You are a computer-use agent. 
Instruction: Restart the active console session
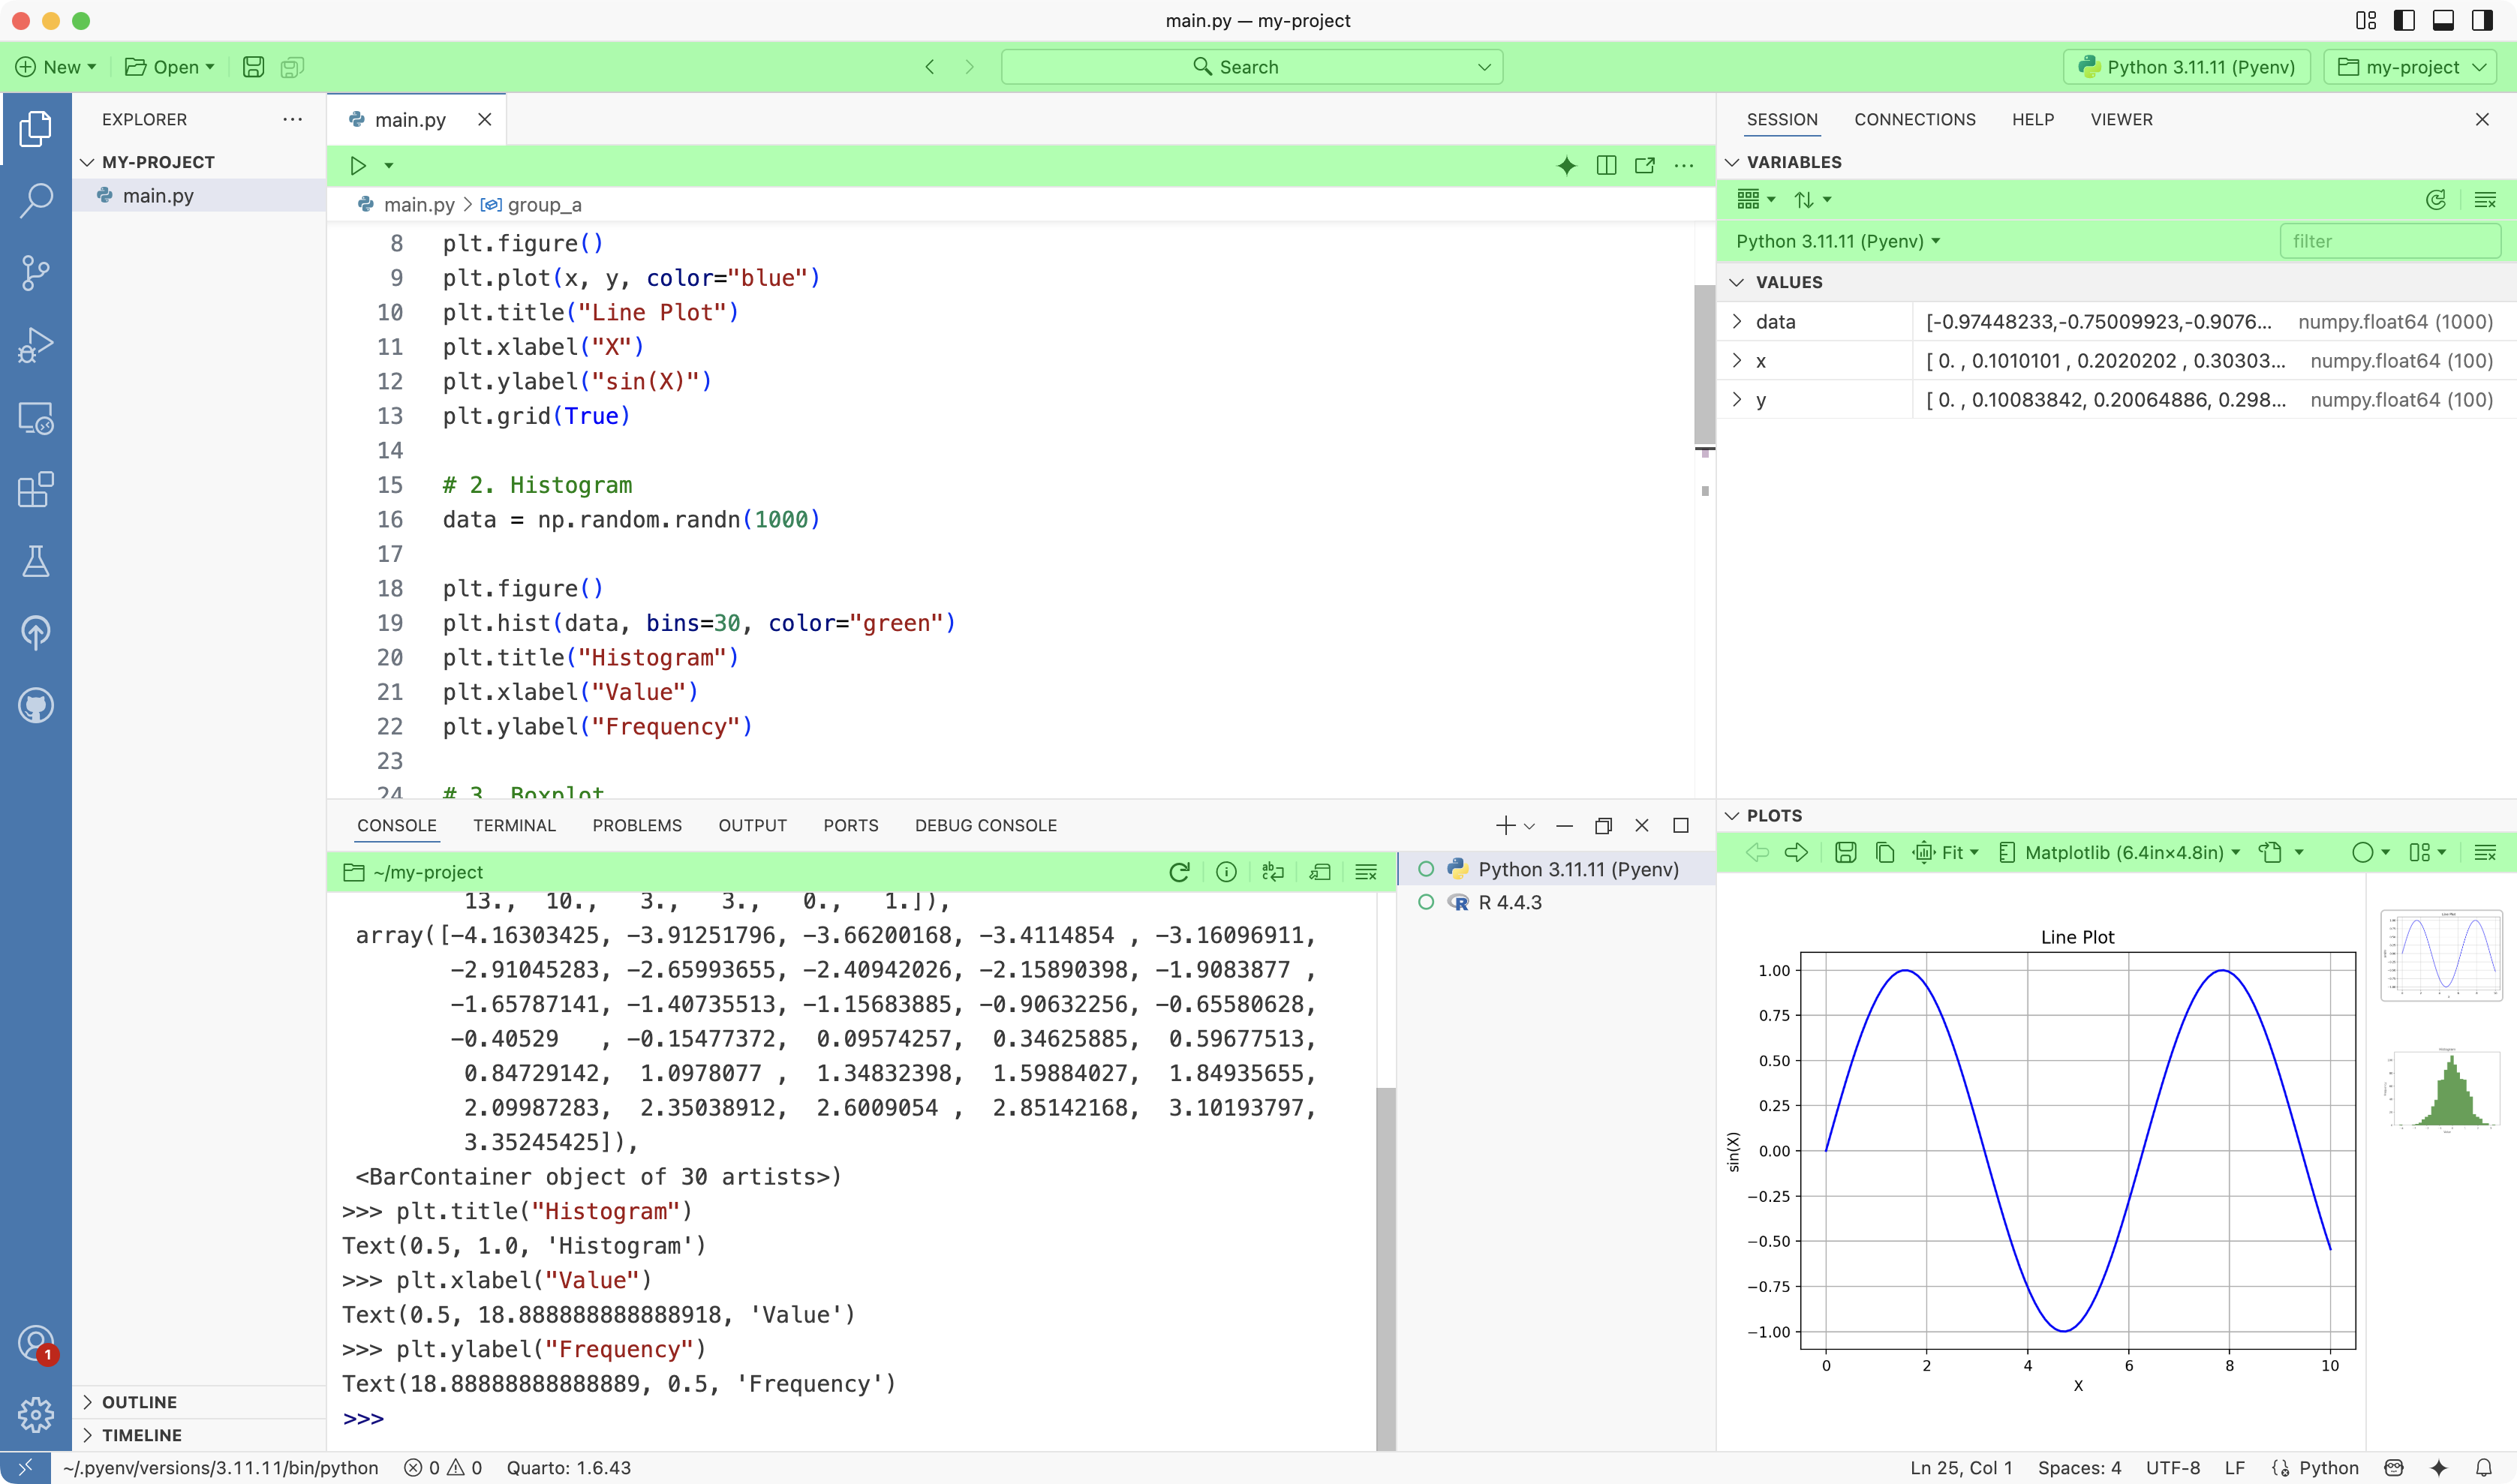point(1180,871)
